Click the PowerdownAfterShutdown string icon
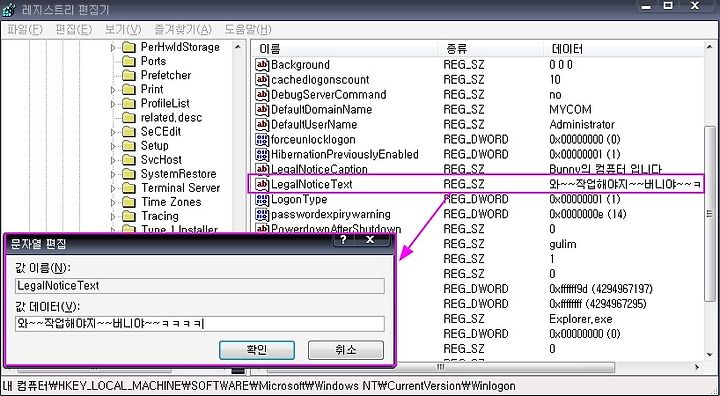Screen dimensions: 720x396 [262, 229]
